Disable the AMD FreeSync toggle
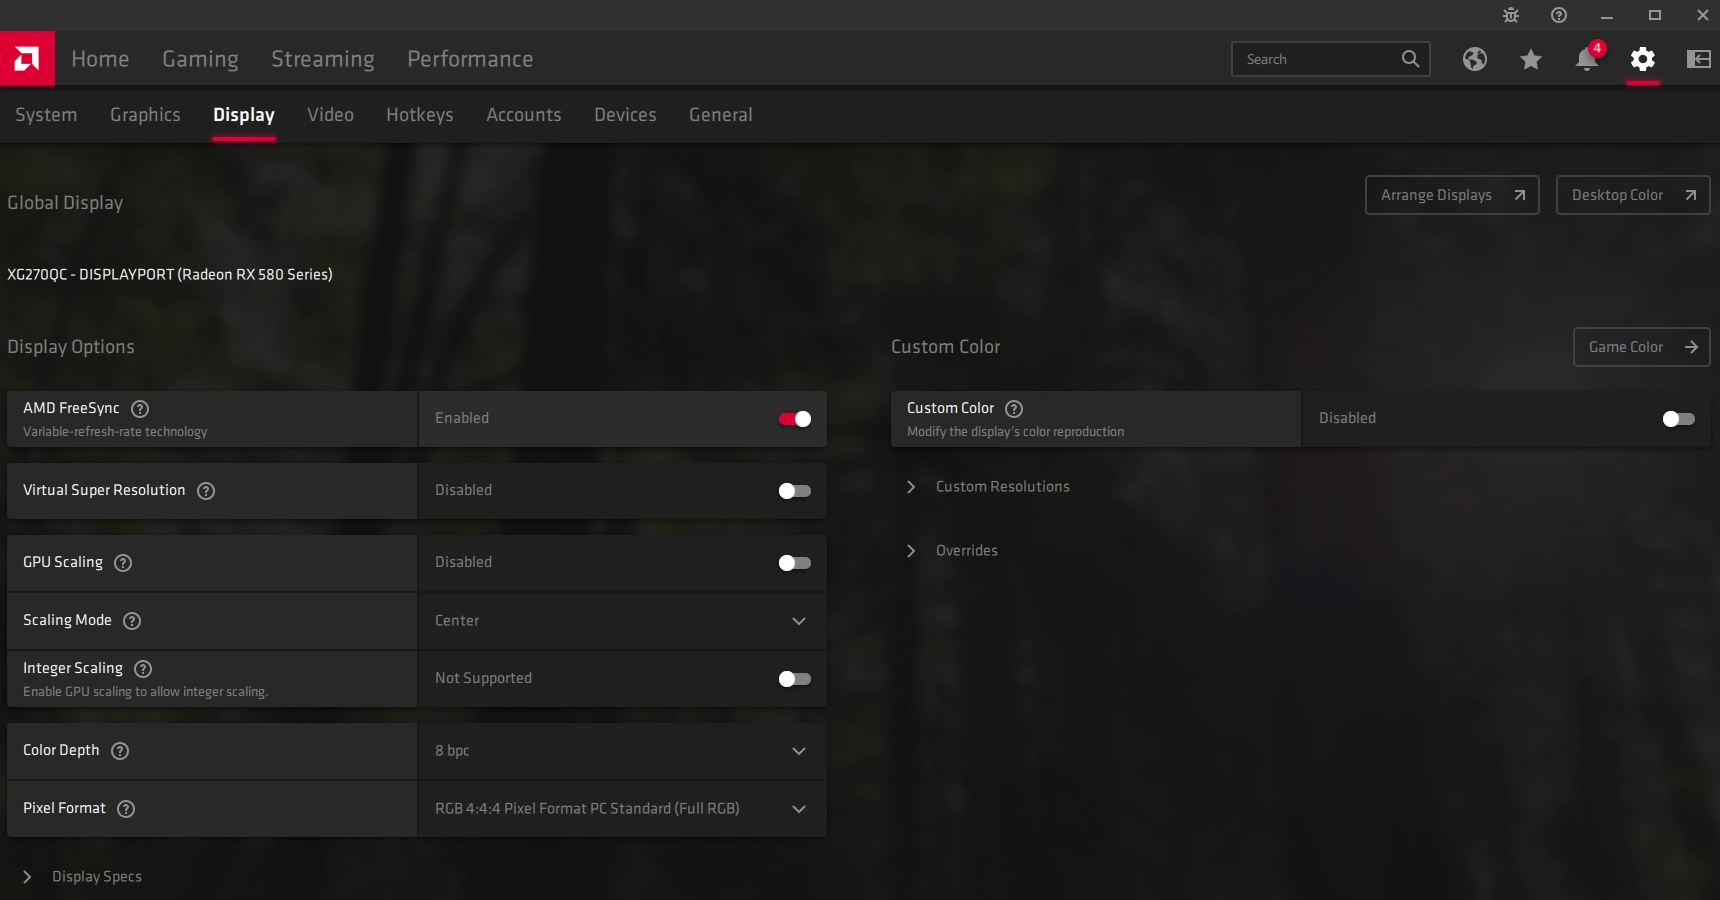Image resolution: width=1720 pixels, height=900 pixels. pyautogui.click(x=795, y=419)
